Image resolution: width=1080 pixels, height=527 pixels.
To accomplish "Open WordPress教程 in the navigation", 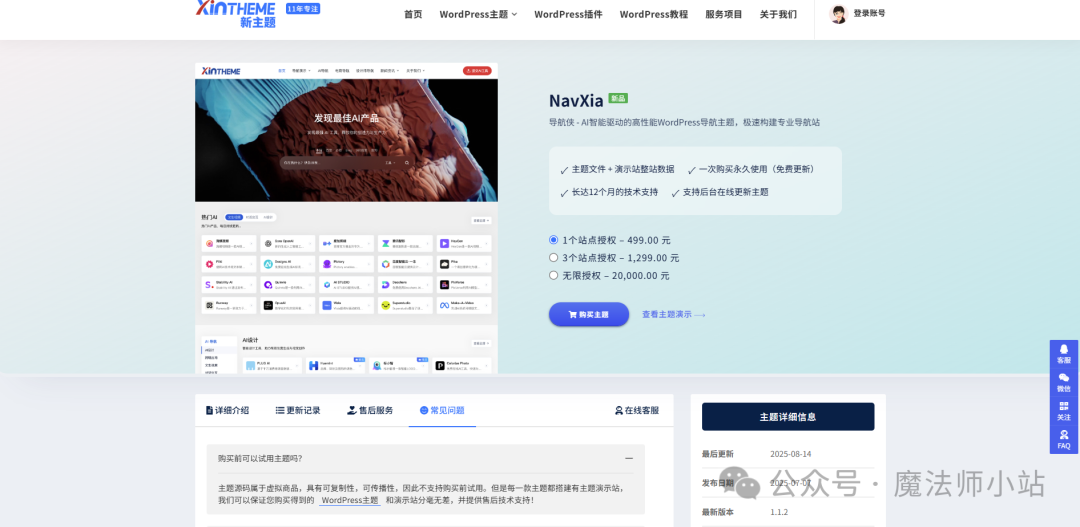I will pos(654,14).
